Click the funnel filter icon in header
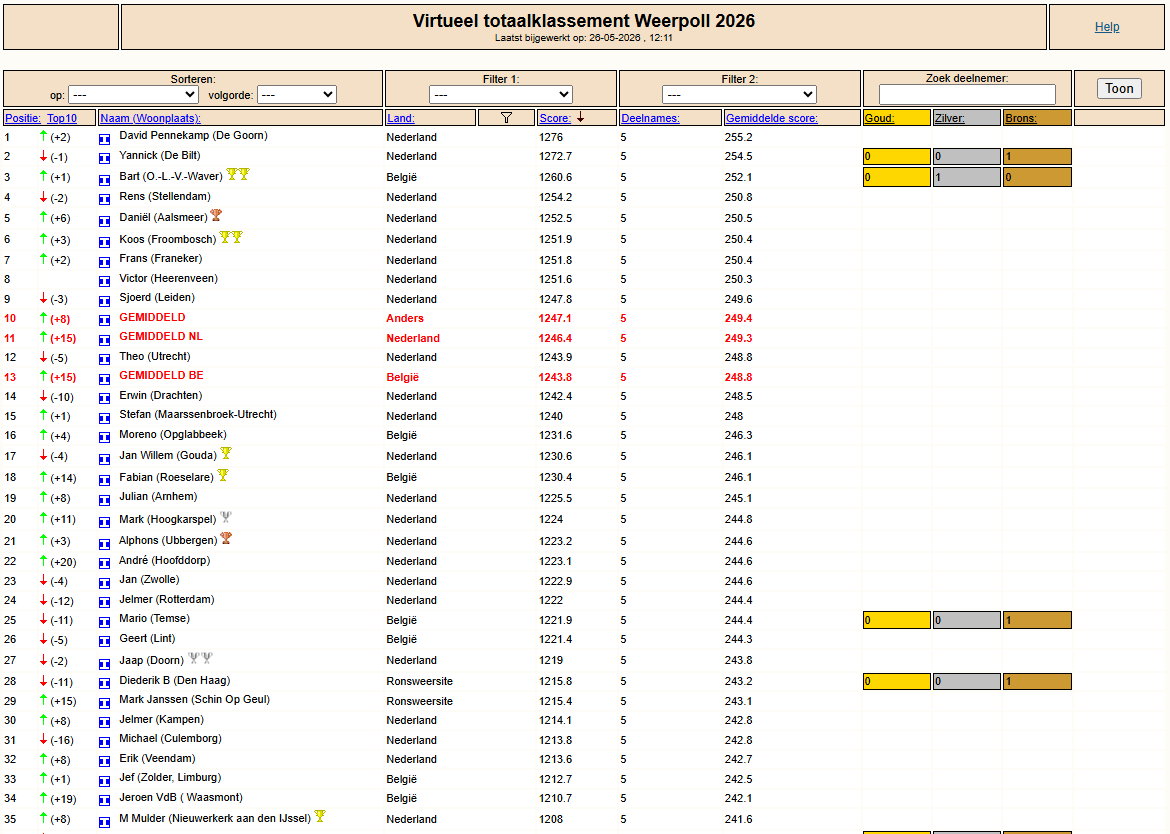 (x=507, y=118)
